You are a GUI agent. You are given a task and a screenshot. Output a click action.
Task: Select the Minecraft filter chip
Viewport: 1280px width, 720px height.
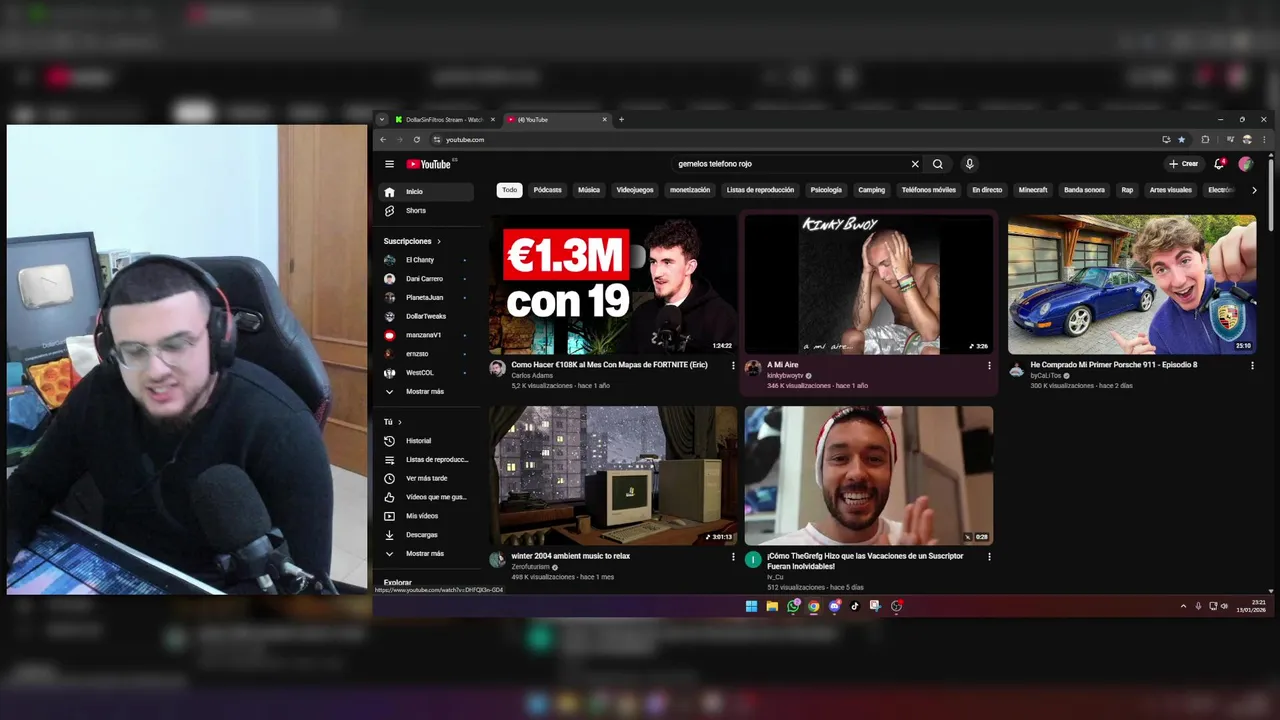(1033, 190)
